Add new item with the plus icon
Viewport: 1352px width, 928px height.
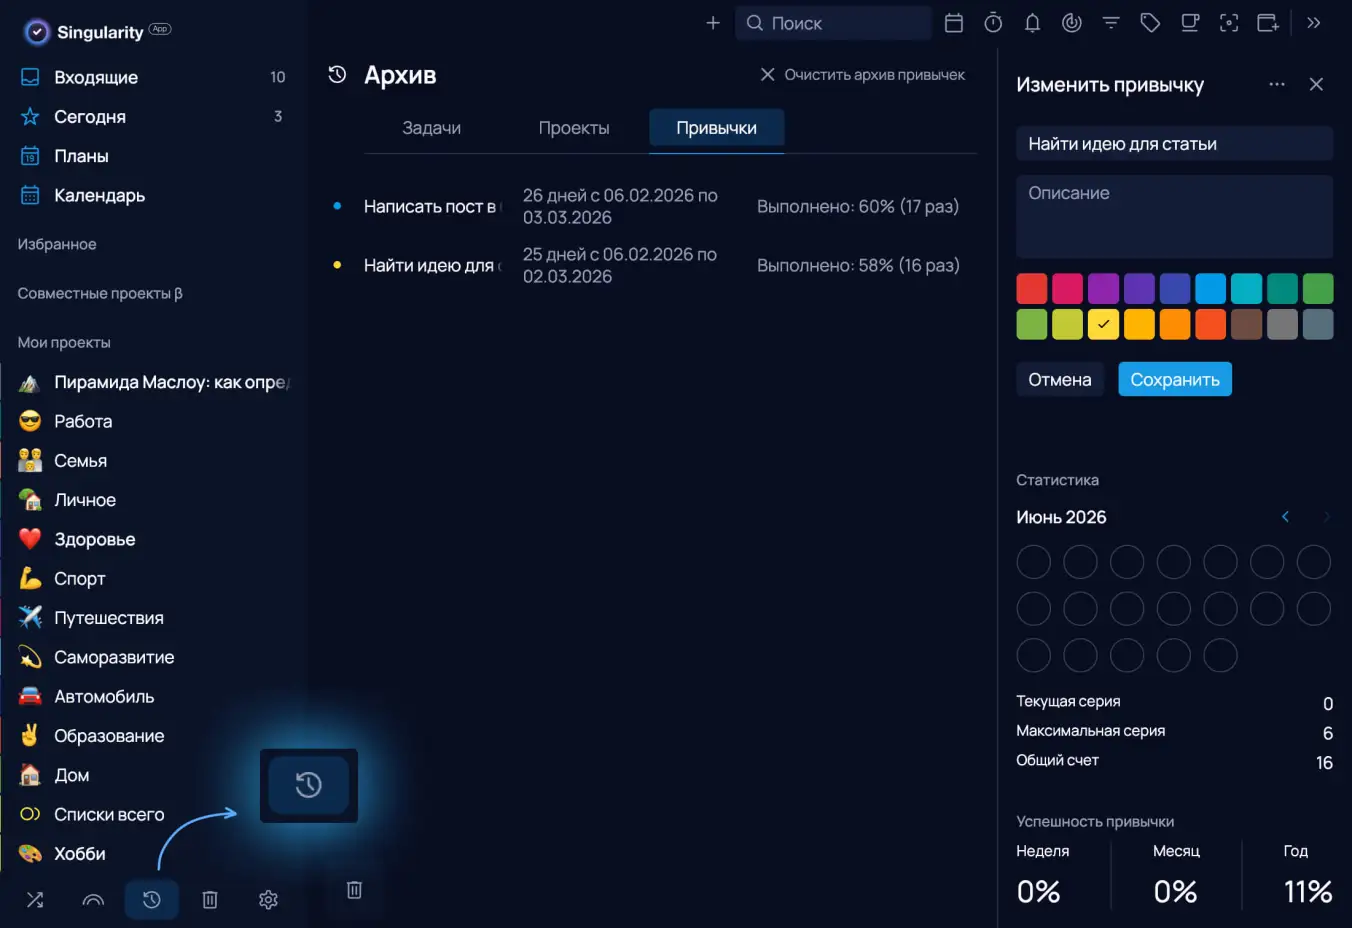coord(713,23)
